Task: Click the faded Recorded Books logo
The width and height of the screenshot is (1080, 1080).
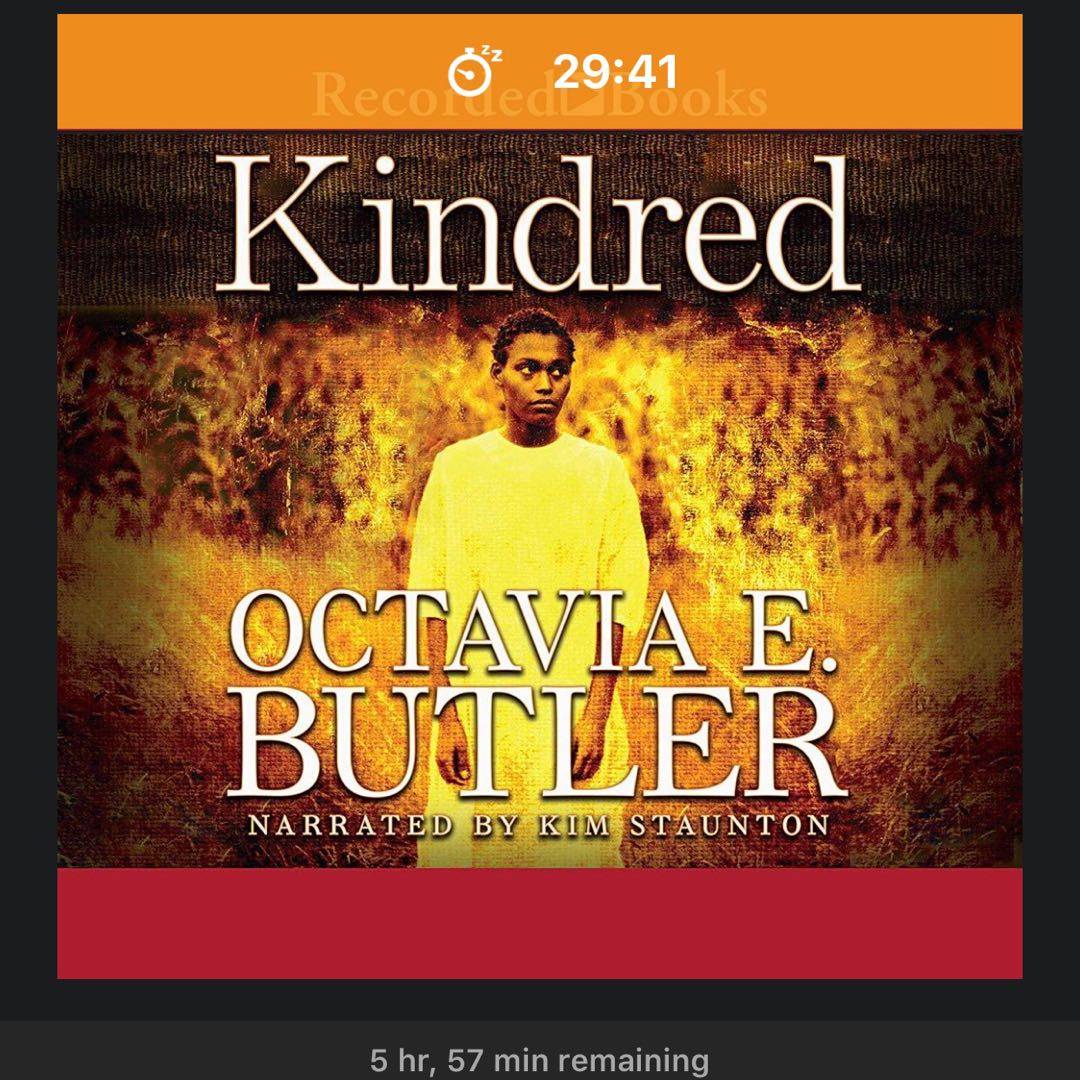Action: coord(539,97)
